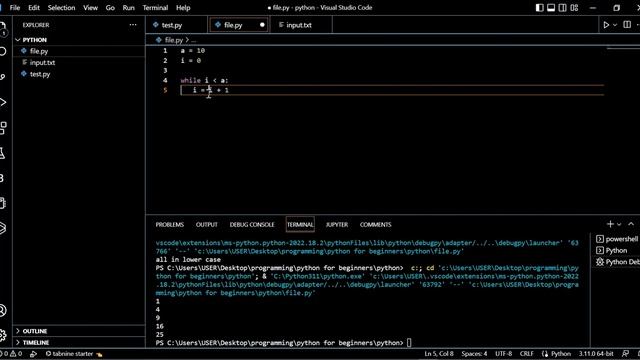Open the Source Control view
Image resolution: width=640 pixels, height=360 pixels.
(x=3, y=77)
